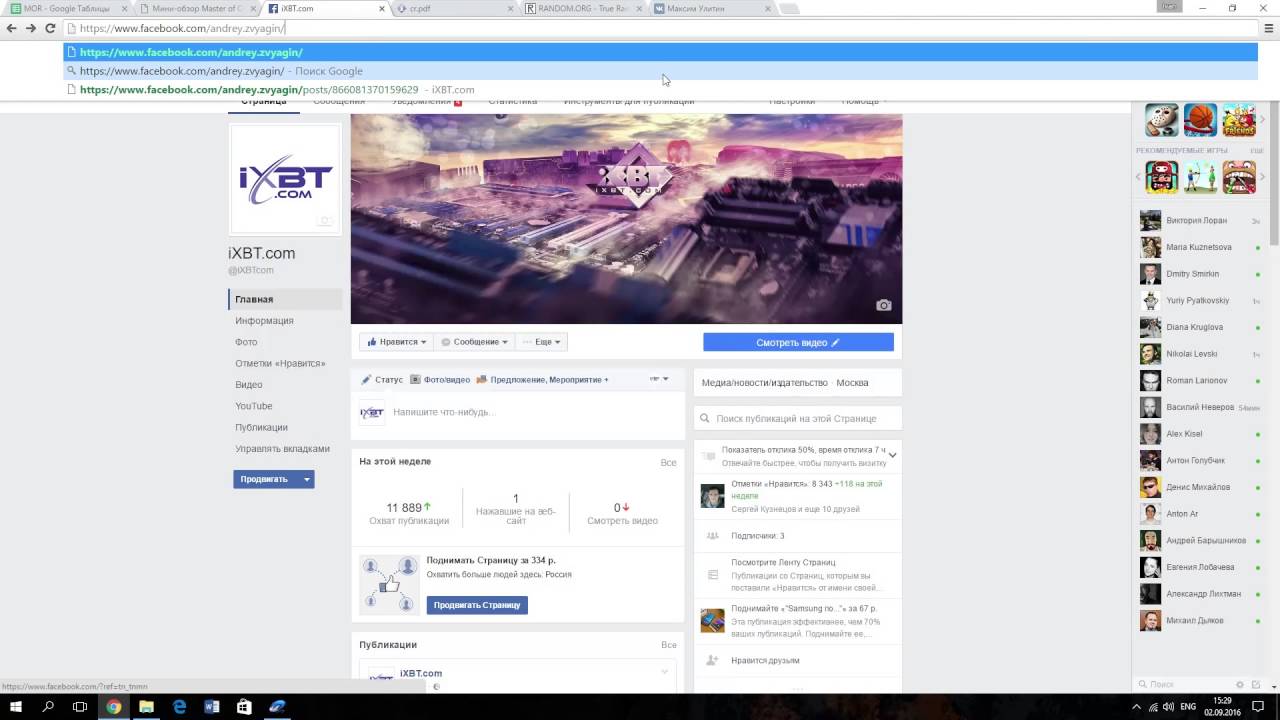
Task: Open the Нравится dropdown button
Action: click(x=396, y=342)
